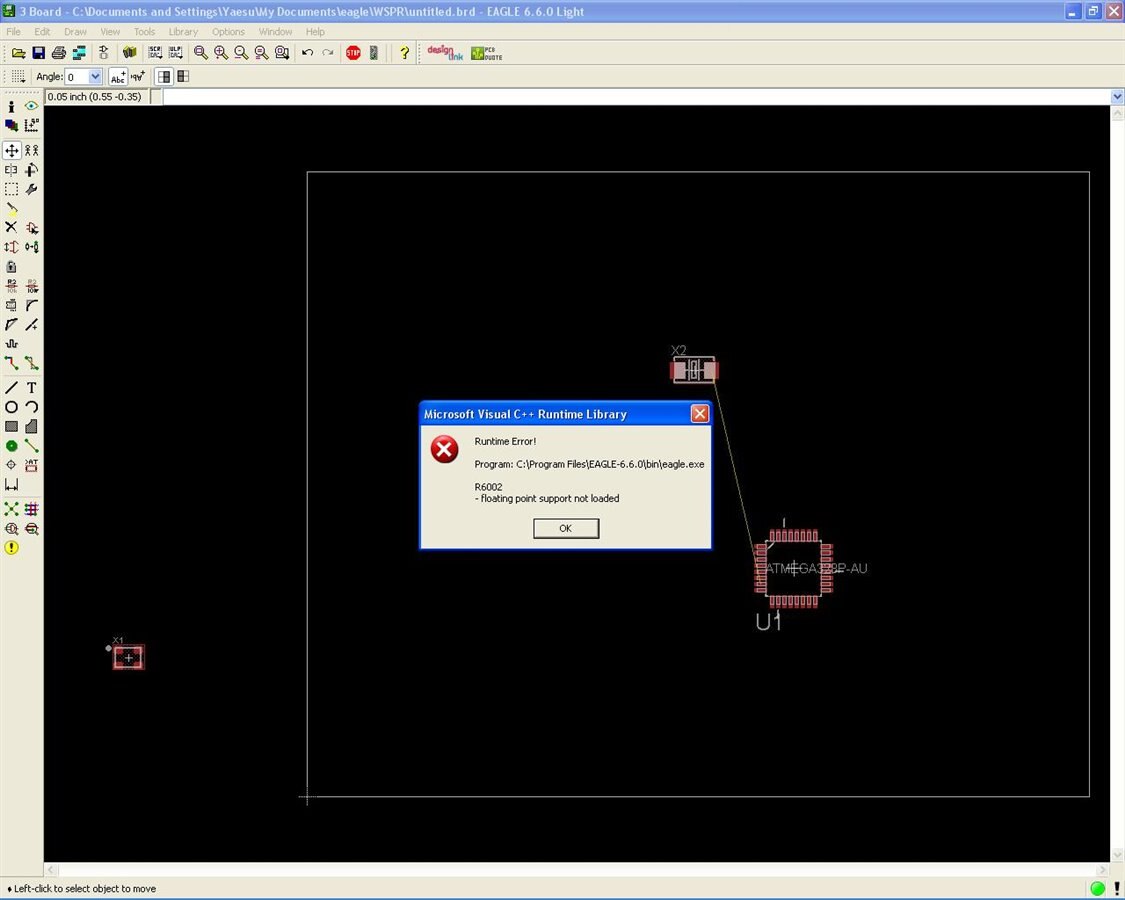Open the Edit menu
This screenshot has width=1125, height=900.
pos(42,32)
